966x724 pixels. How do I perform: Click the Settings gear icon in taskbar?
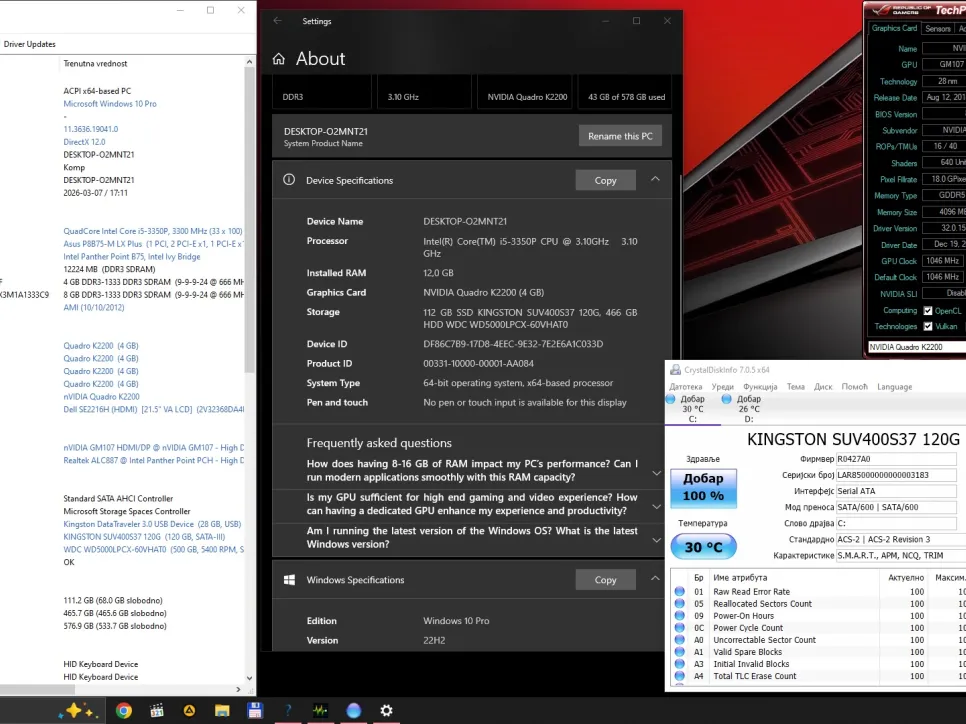tap(386, 710)
